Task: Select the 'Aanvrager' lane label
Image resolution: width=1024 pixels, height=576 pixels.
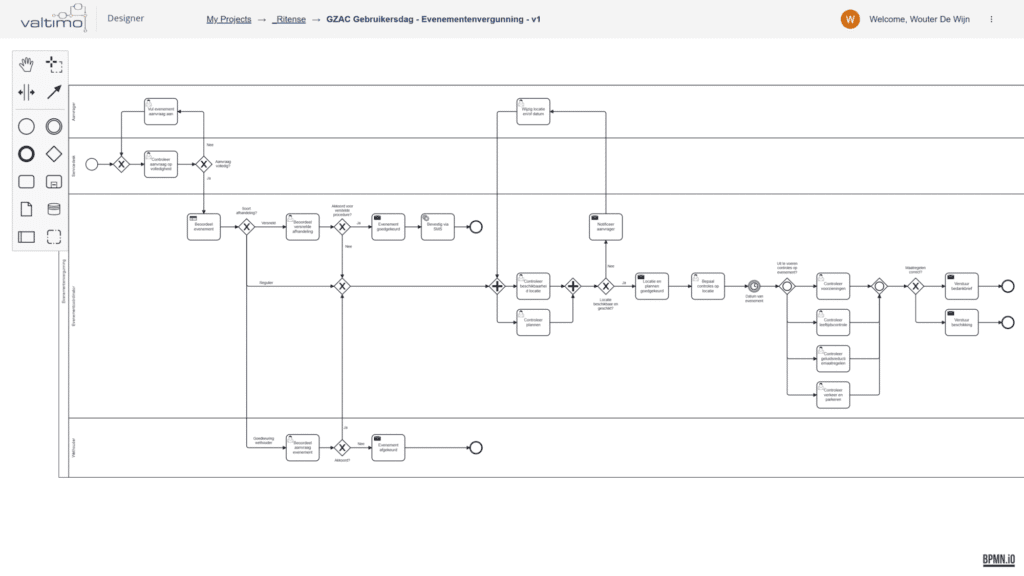Action: [74, 112]
